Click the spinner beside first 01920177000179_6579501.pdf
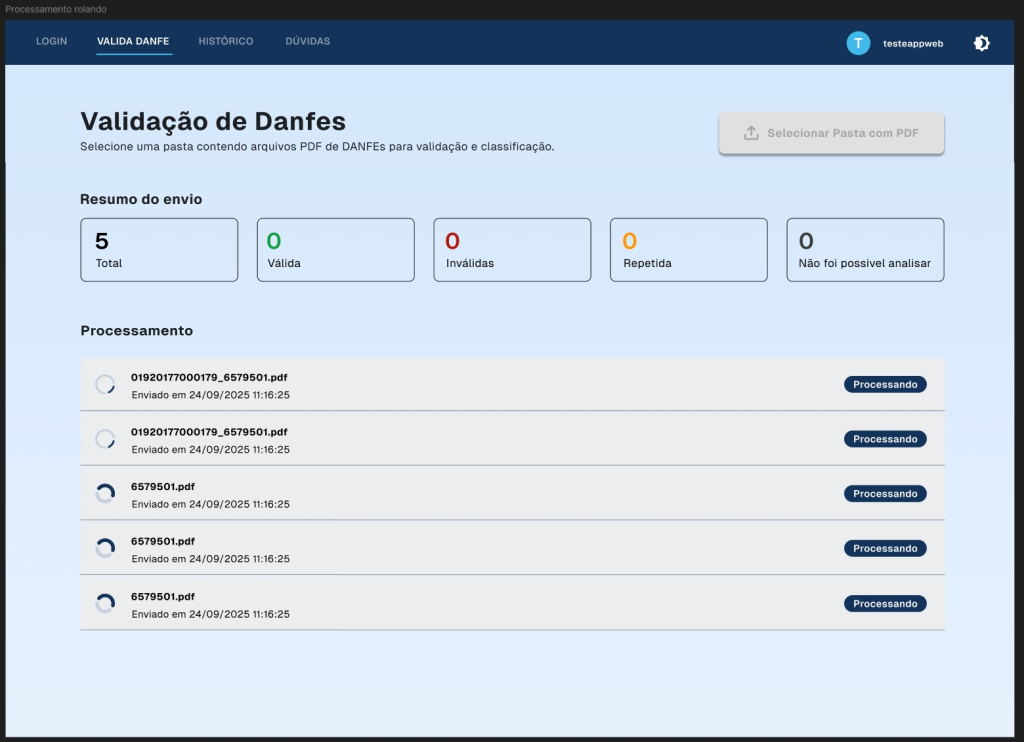 (105, 383)
